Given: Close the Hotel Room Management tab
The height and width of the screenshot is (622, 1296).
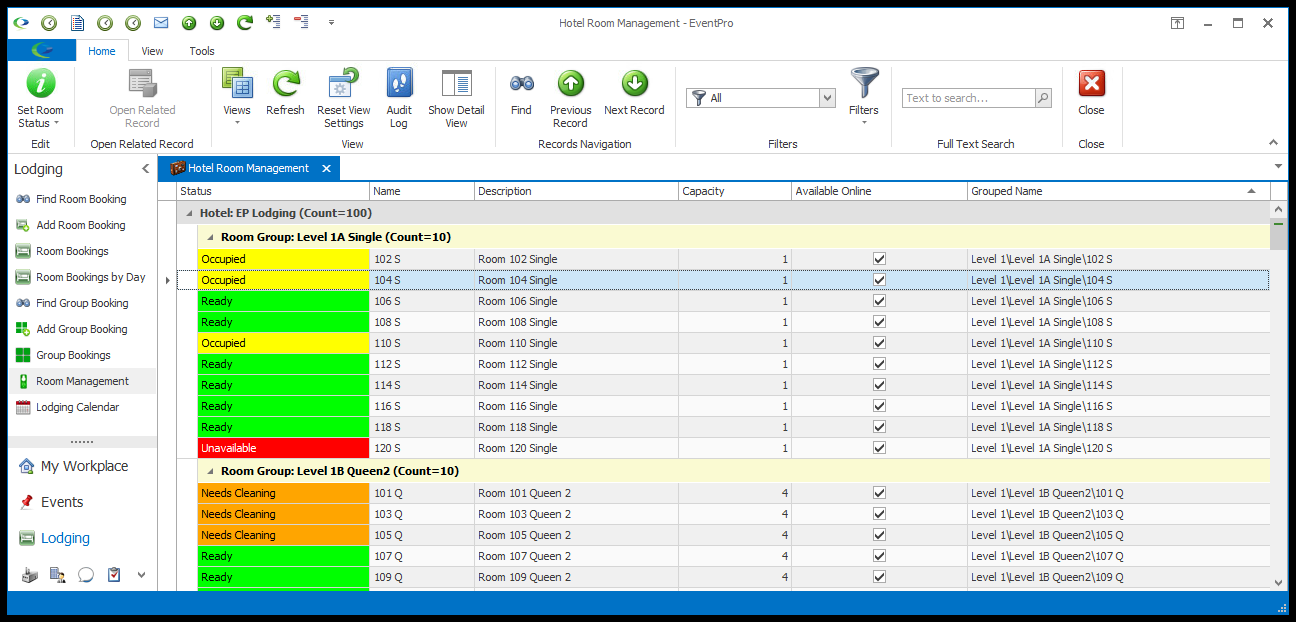Looking at the screenshot, I should (326, 169).
